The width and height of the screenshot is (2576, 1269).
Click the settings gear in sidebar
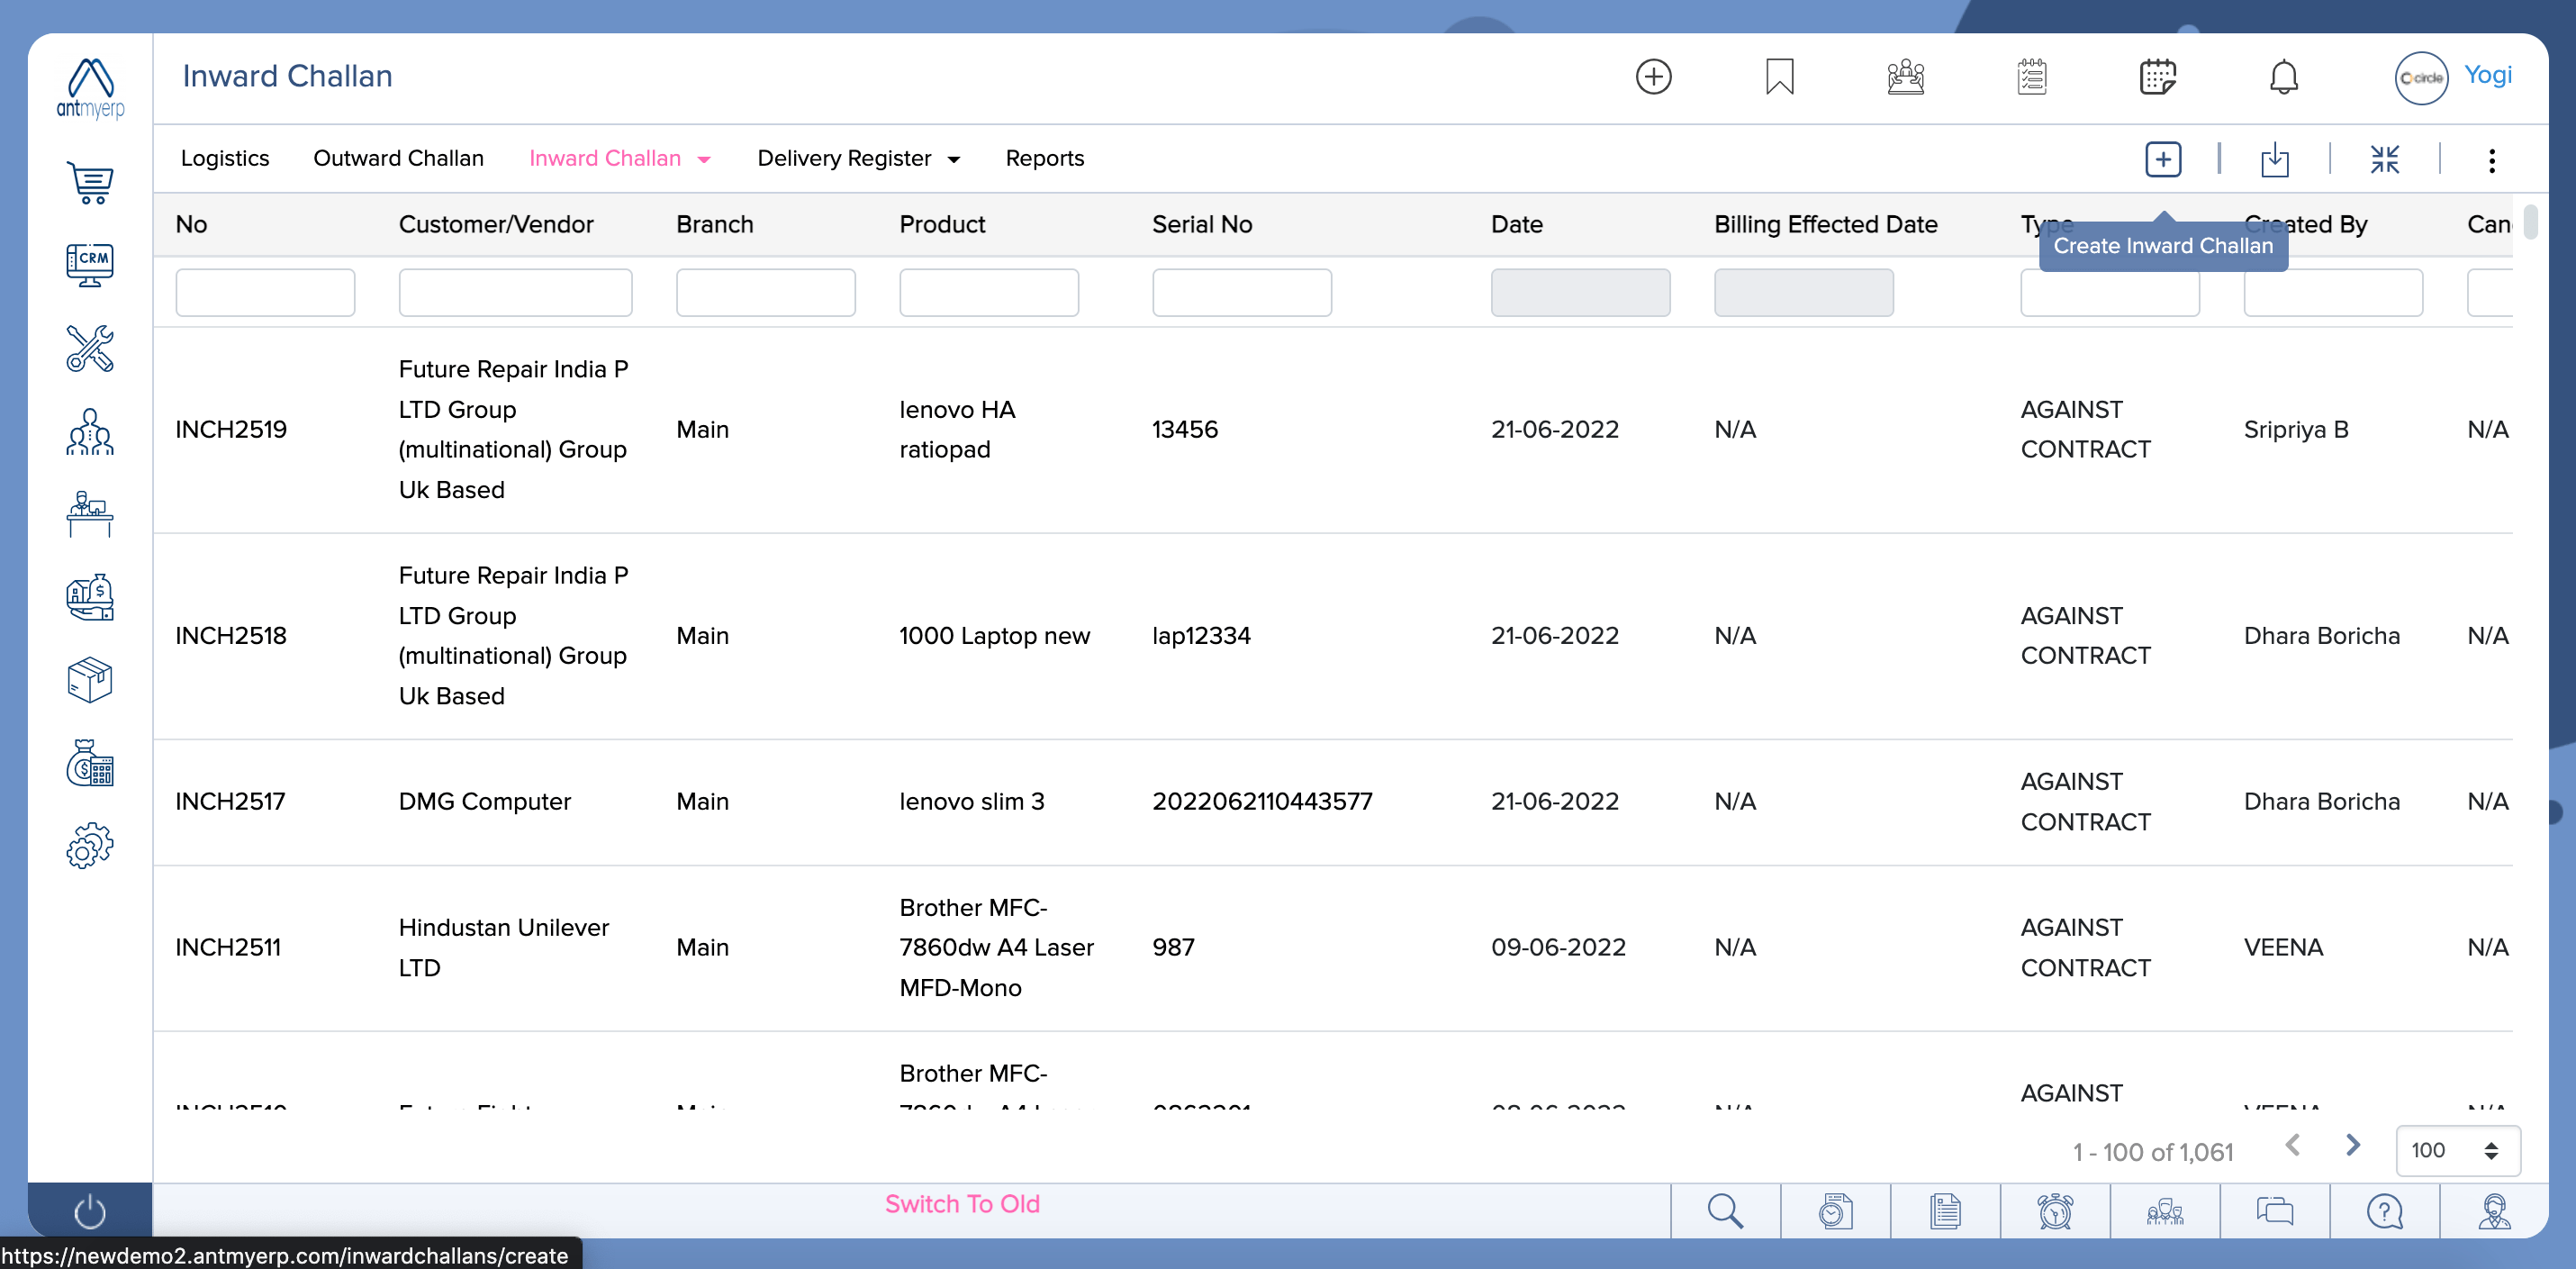(x=90, y=846)
